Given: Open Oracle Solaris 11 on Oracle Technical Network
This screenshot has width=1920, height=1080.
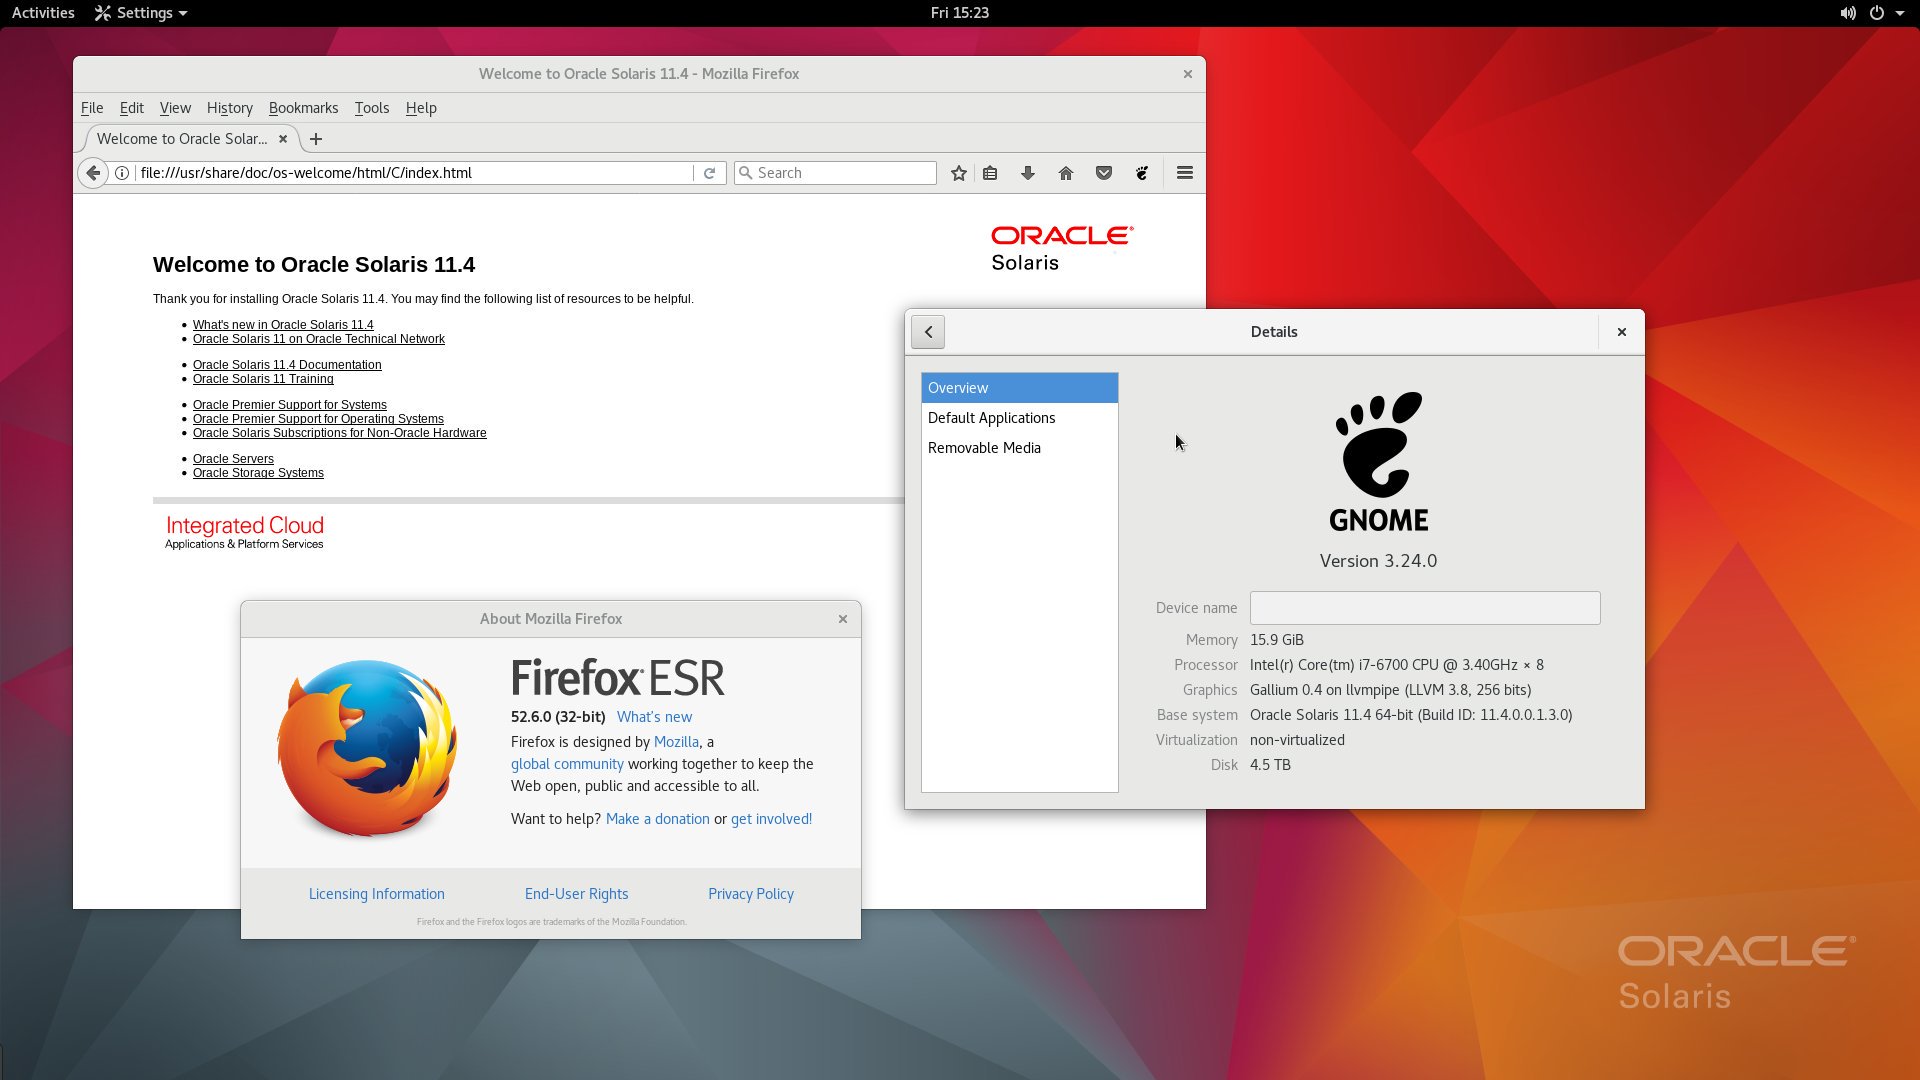Looking at the screenshot, I should click(319, 339).
